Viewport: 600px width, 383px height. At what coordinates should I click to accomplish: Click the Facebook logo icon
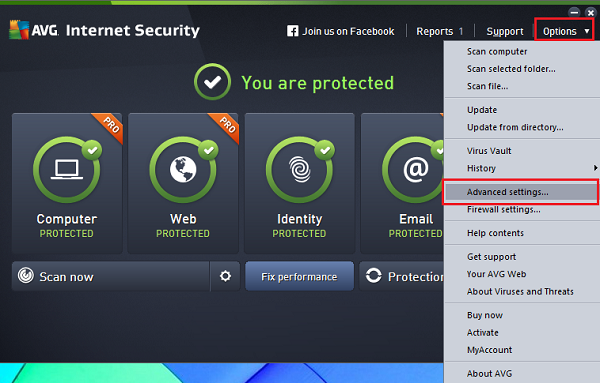click(292, 31)
